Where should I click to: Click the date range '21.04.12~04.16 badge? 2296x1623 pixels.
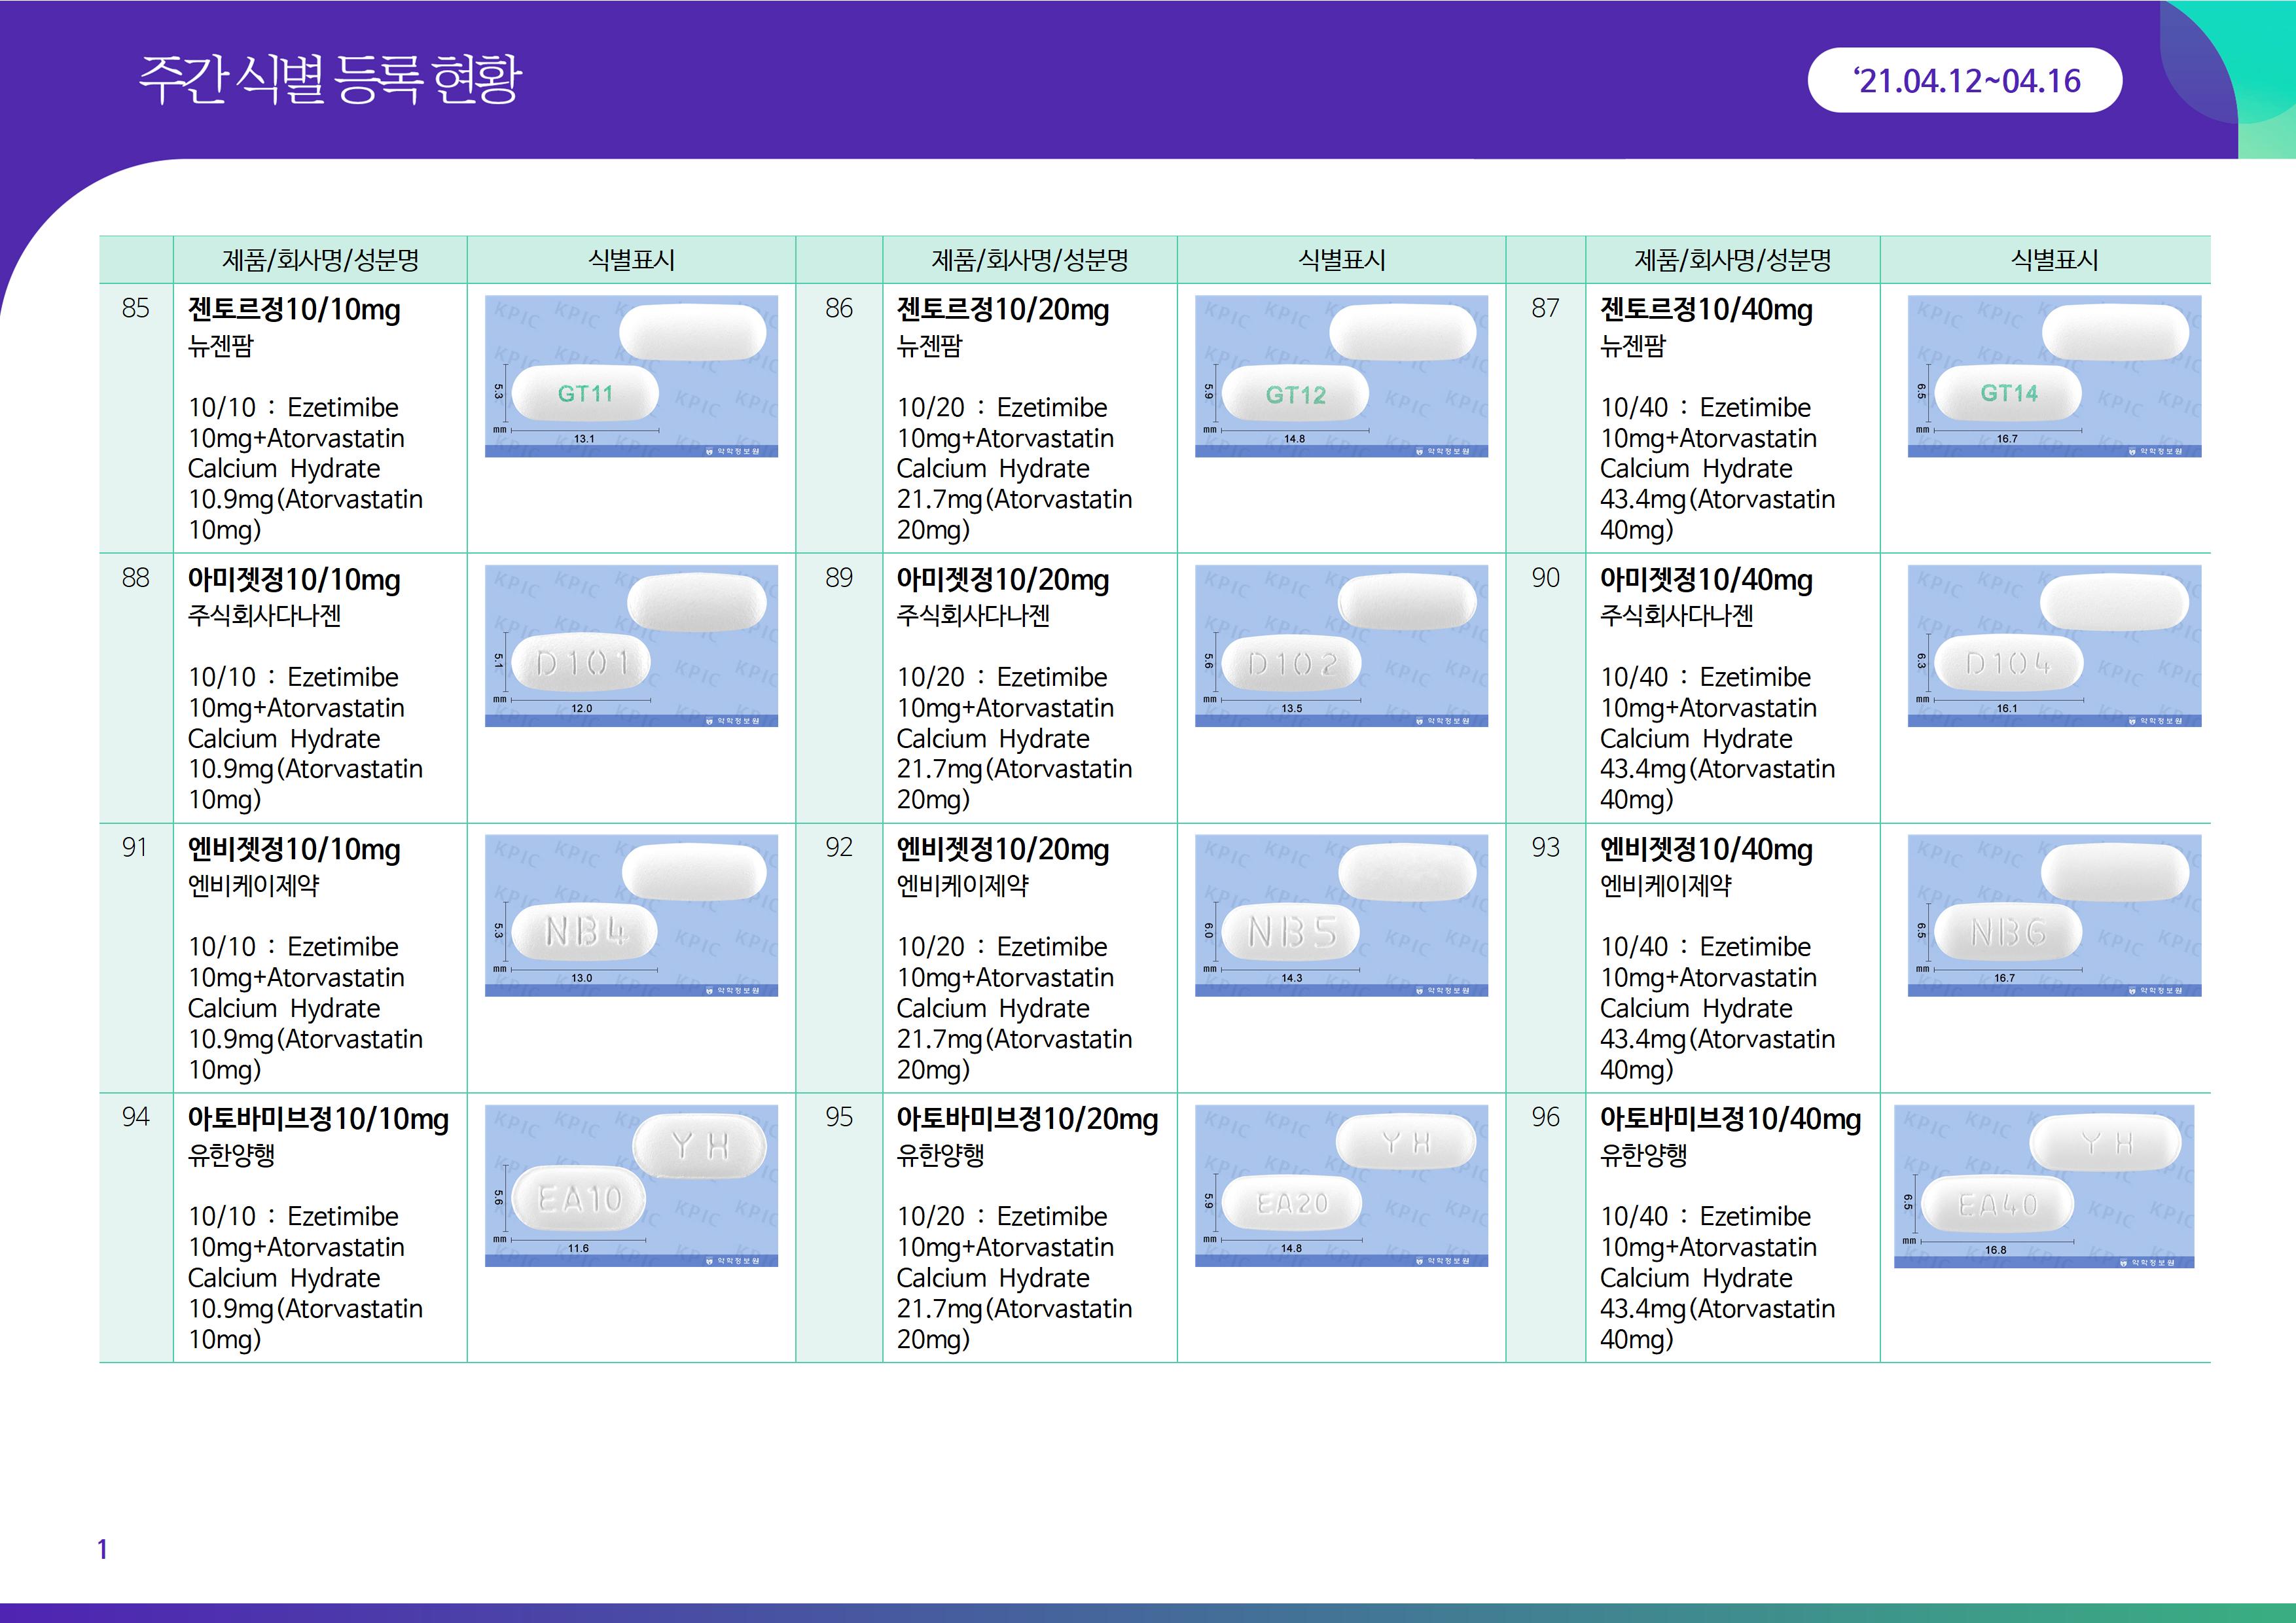(1964, 81)
